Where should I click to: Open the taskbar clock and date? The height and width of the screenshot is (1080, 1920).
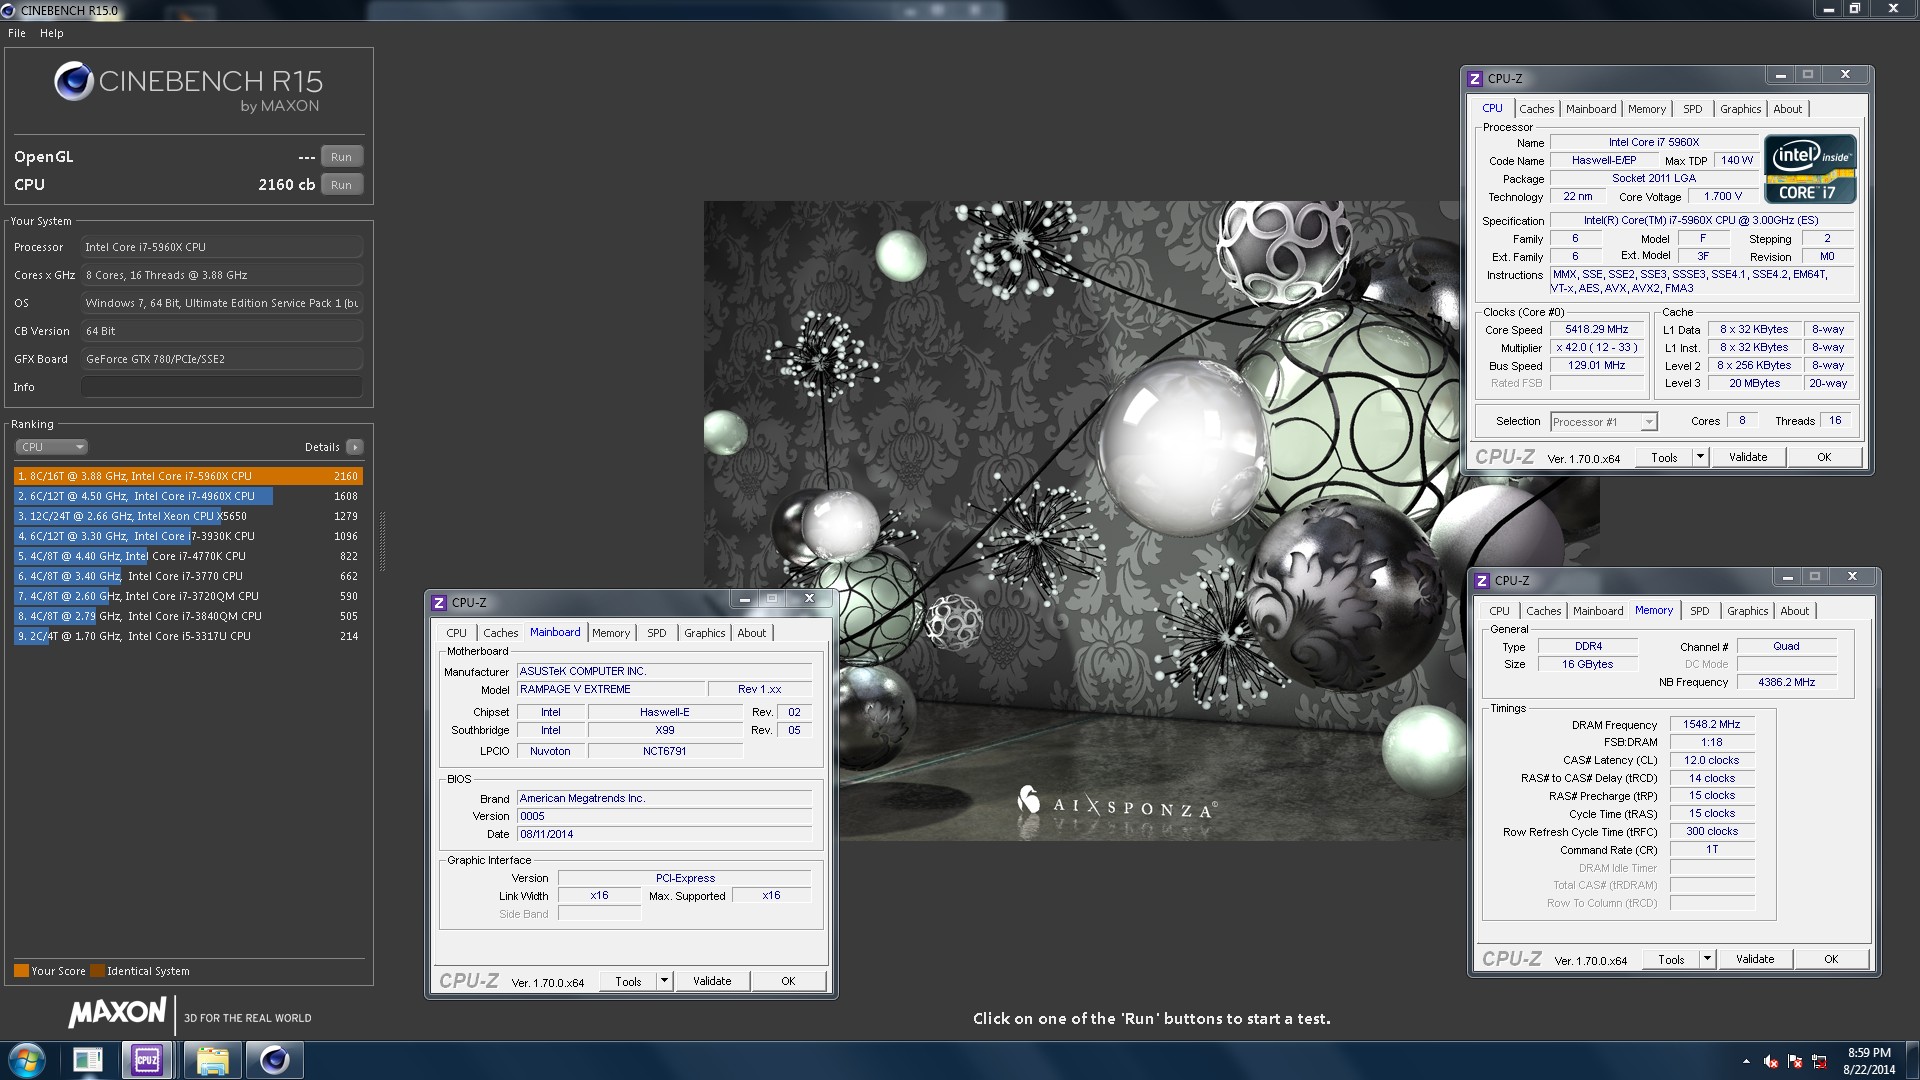pos(1869,1061)
